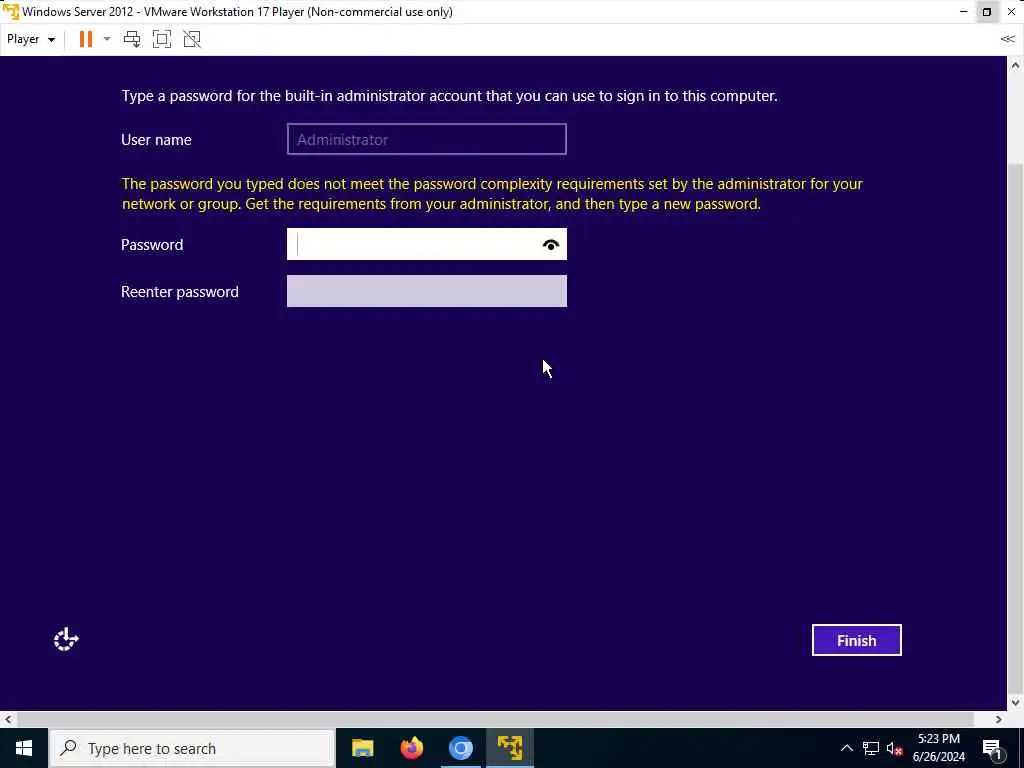Open the Player menu
This screenshot has width=1024, height=768.
coord(31,39)
